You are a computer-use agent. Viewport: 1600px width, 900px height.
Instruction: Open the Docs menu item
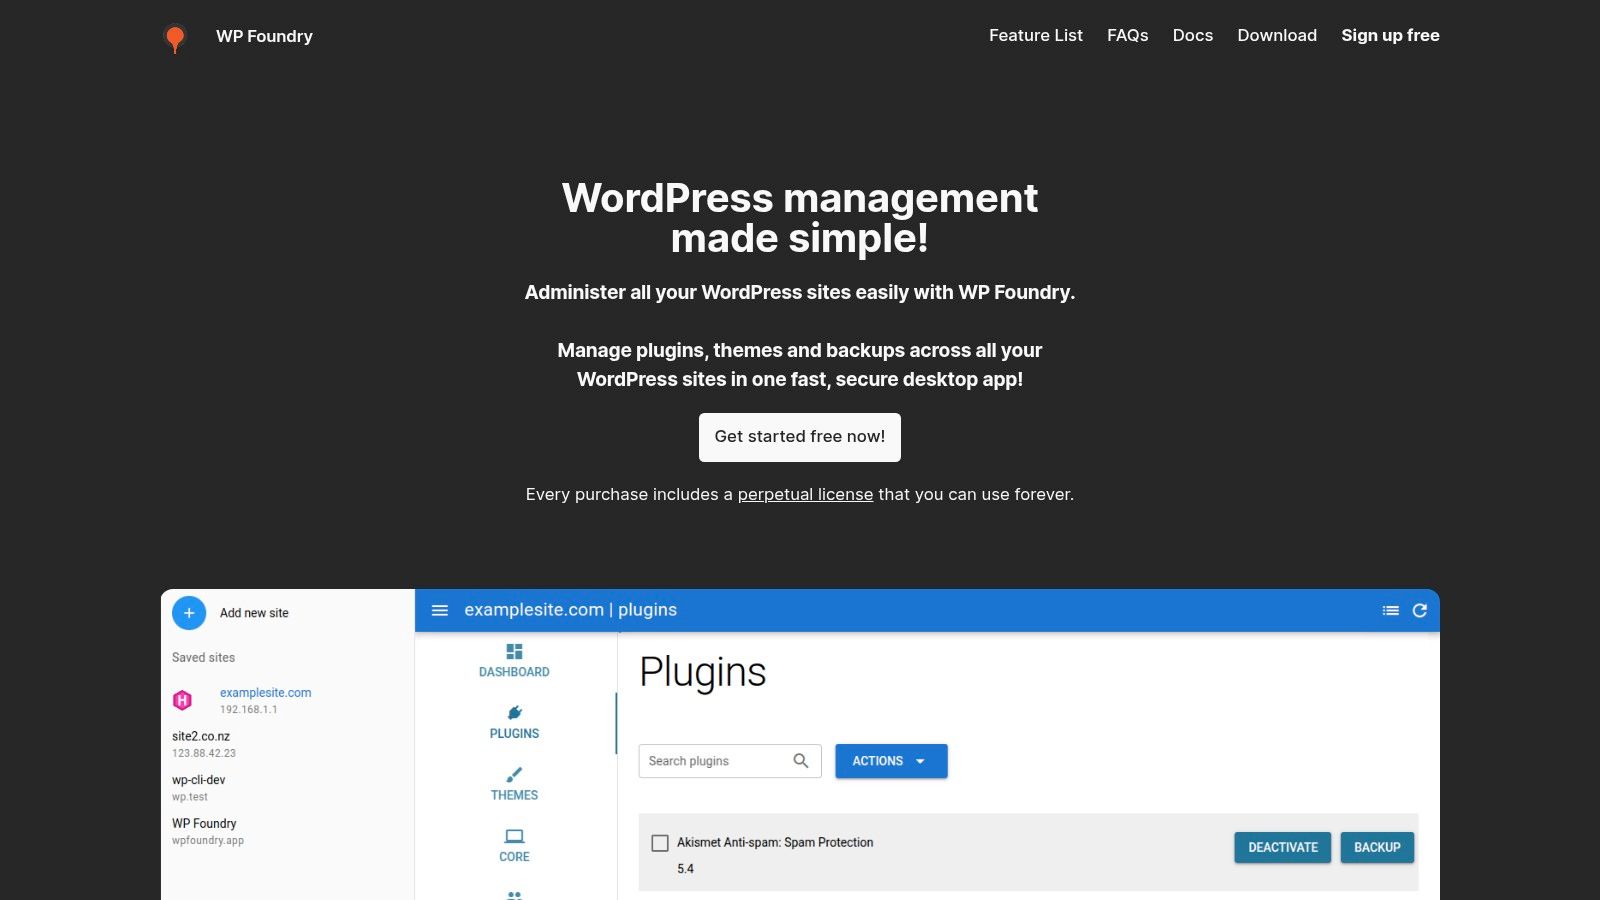(x=1193, y=35)
